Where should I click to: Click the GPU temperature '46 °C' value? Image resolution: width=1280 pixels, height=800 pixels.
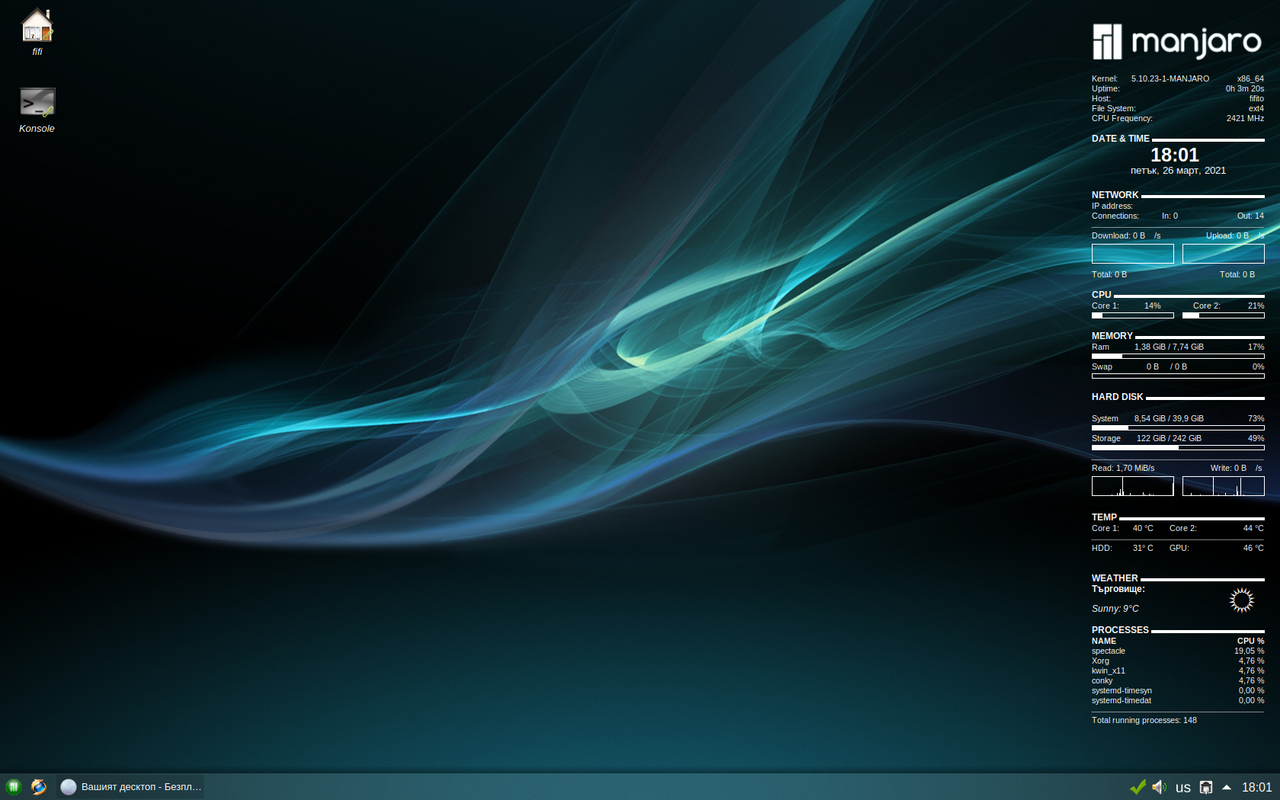coord(1254,548)
